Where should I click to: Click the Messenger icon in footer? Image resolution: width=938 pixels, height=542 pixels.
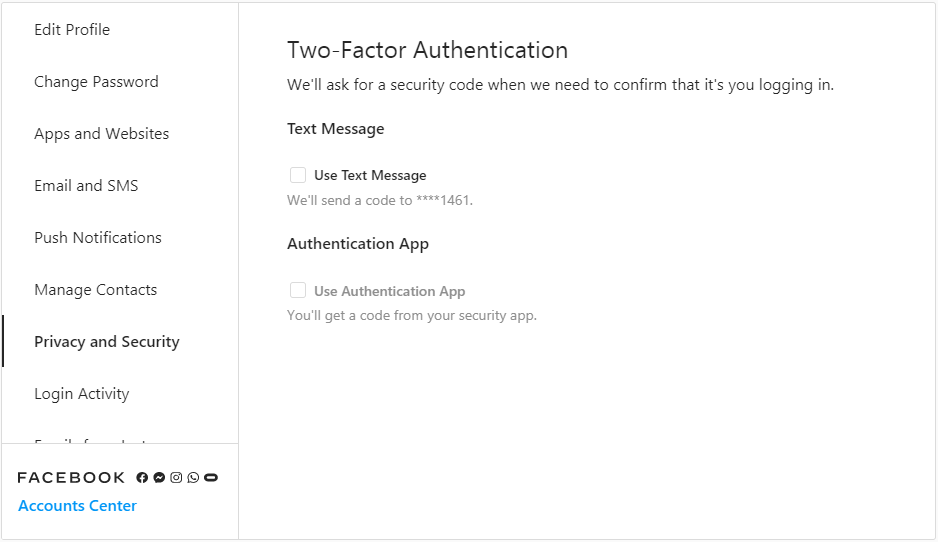tap(159, 477)
